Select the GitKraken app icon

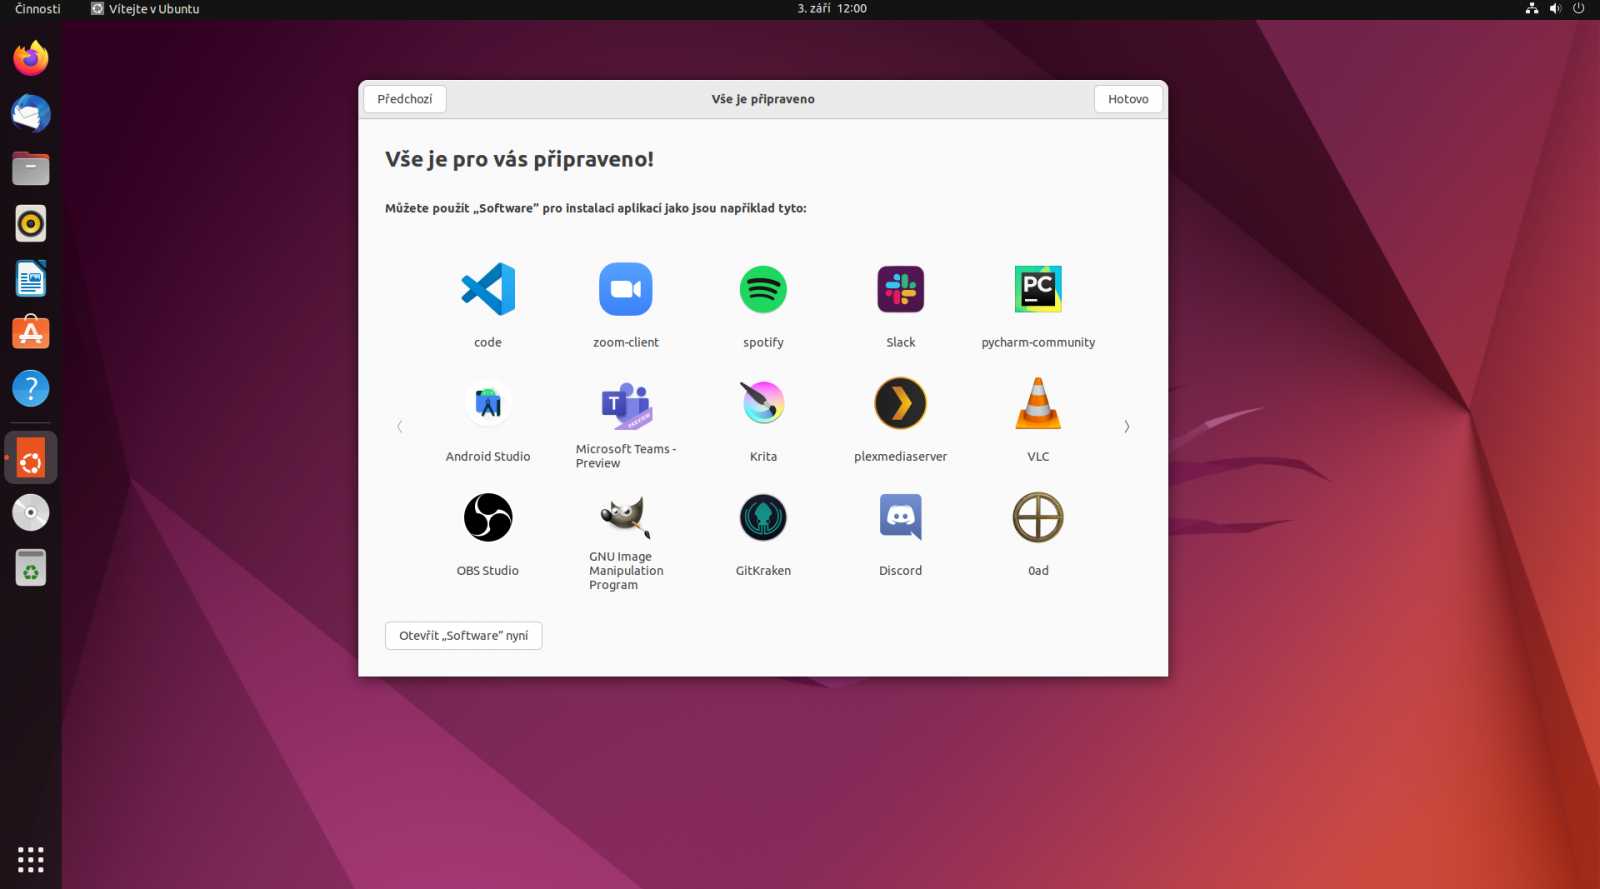coord(763,517)
